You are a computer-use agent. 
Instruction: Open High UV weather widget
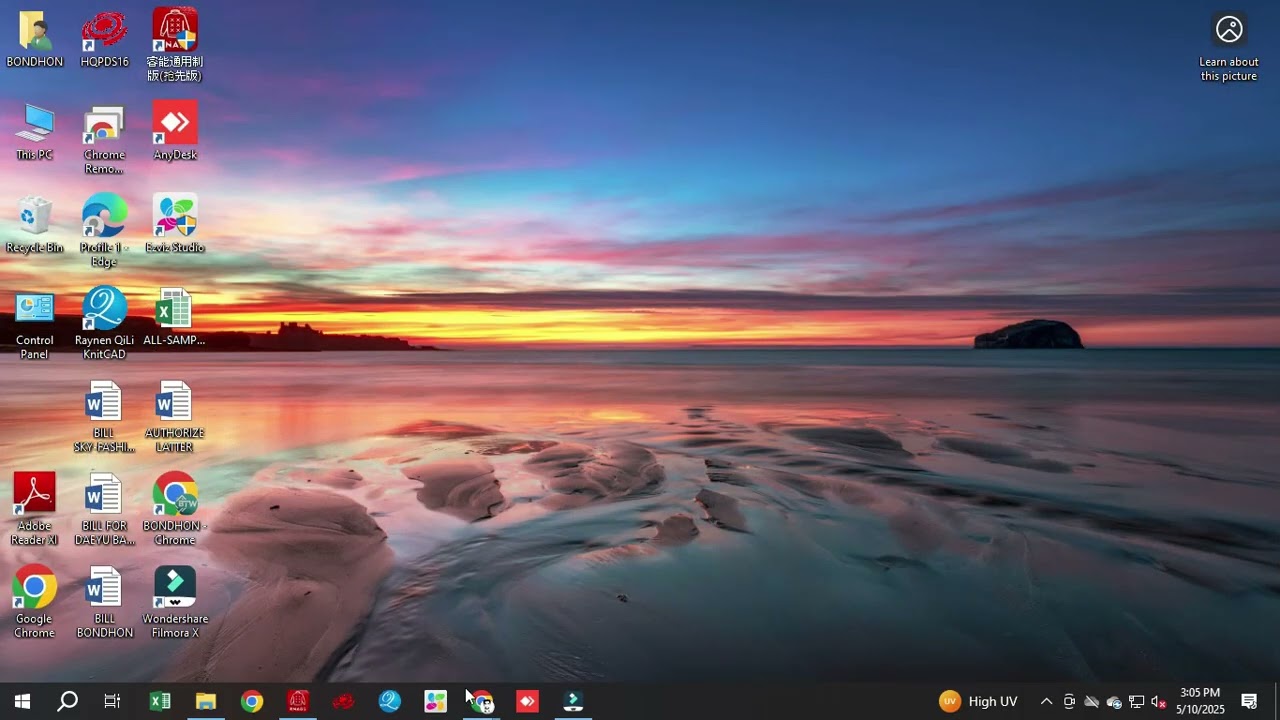[x=978, y=701]
